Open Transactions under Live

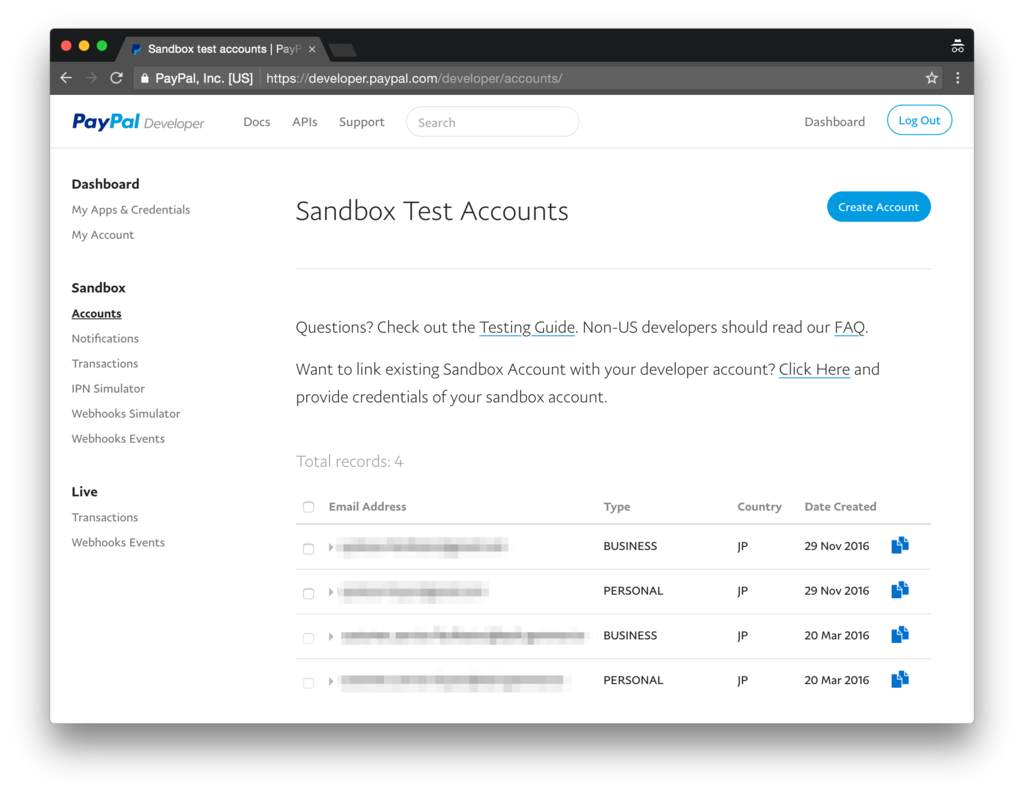[x=104, y=517]
